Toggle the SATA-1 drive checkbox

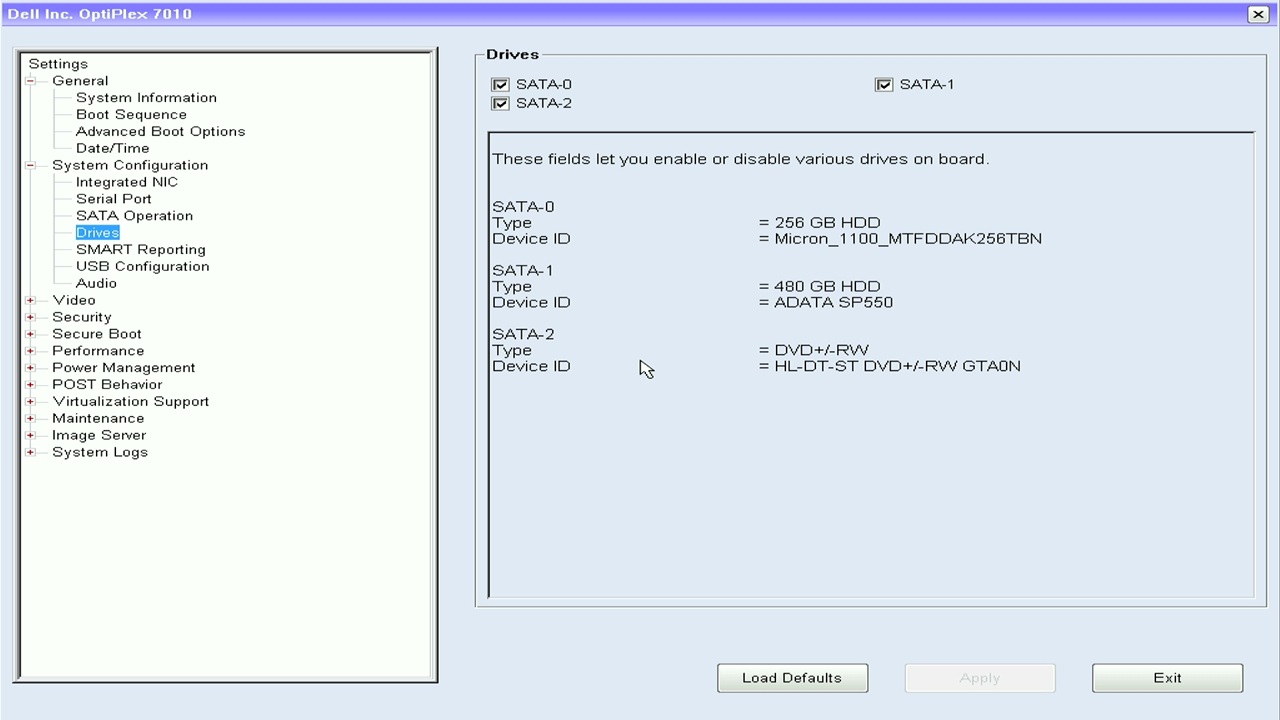tap(884, 85)
